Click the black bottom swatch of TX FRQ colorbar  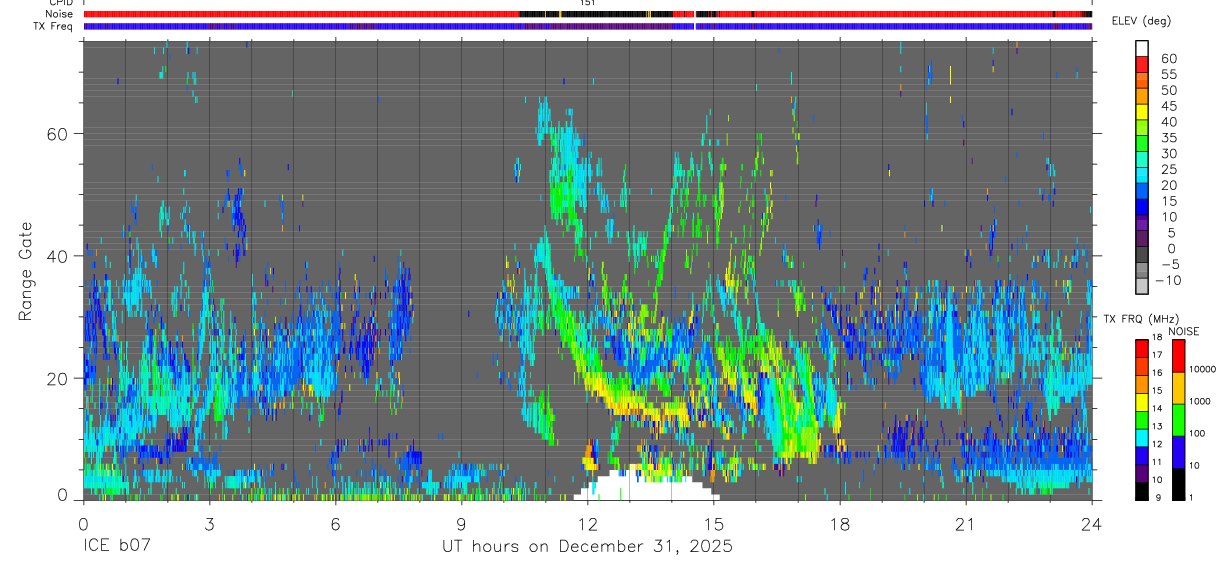[x=1142, y=491]
